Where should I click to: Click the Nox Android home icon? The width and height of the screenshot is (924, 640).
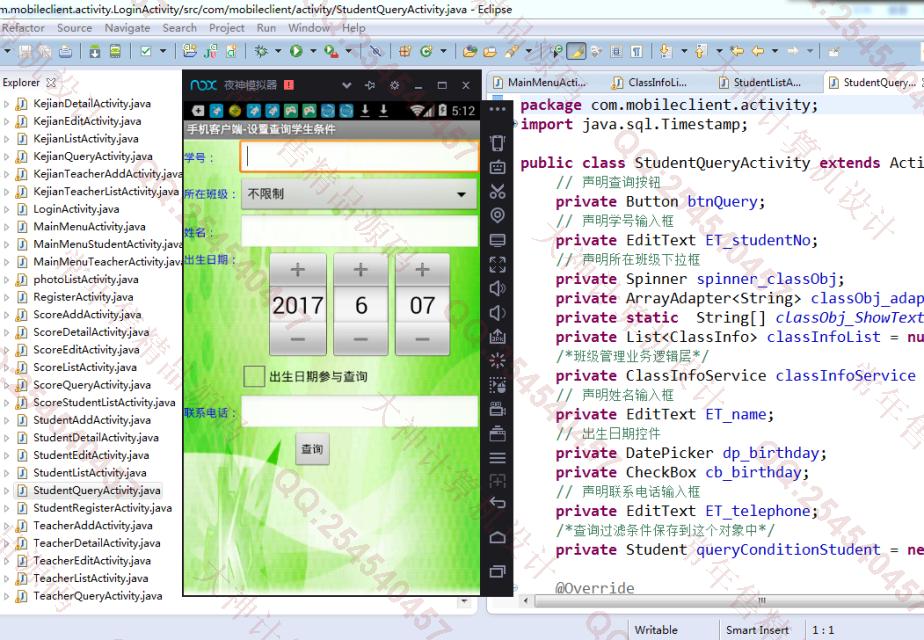[497, 537]
